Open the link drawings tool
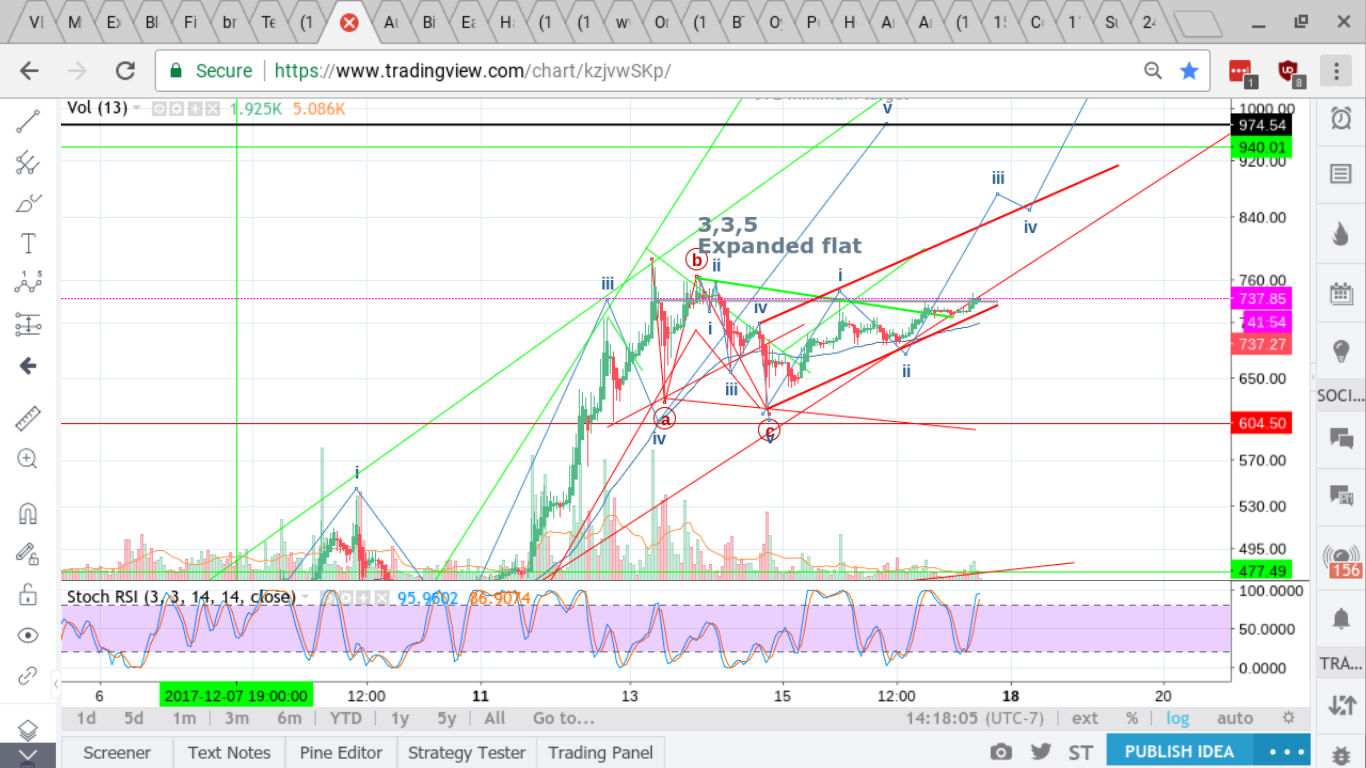The height and width of the screenshot is (768, 1366). pos(28,675)
